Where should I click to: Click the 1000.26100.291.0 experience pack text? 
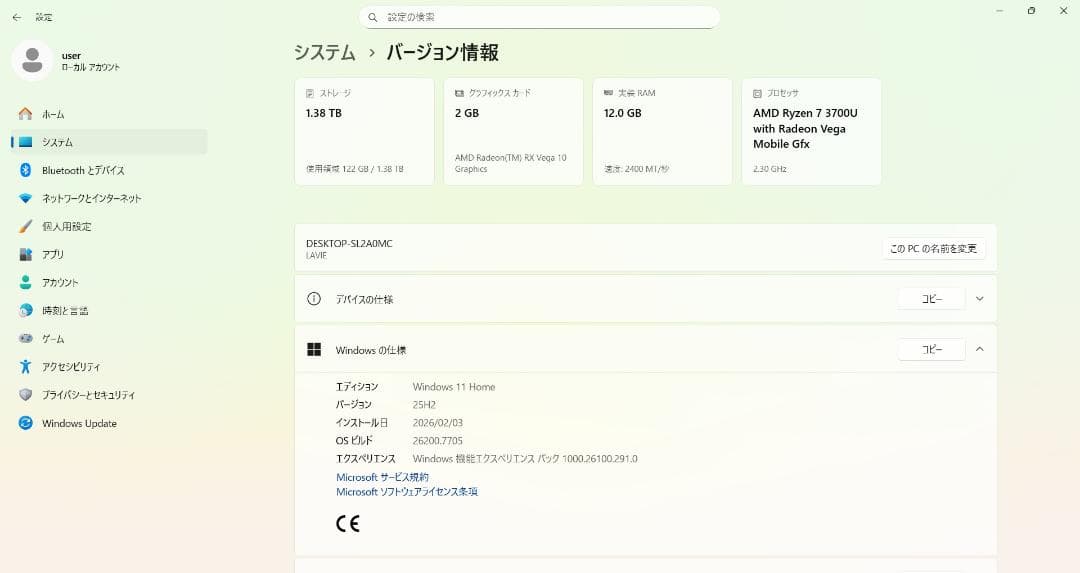coord(600,459)
